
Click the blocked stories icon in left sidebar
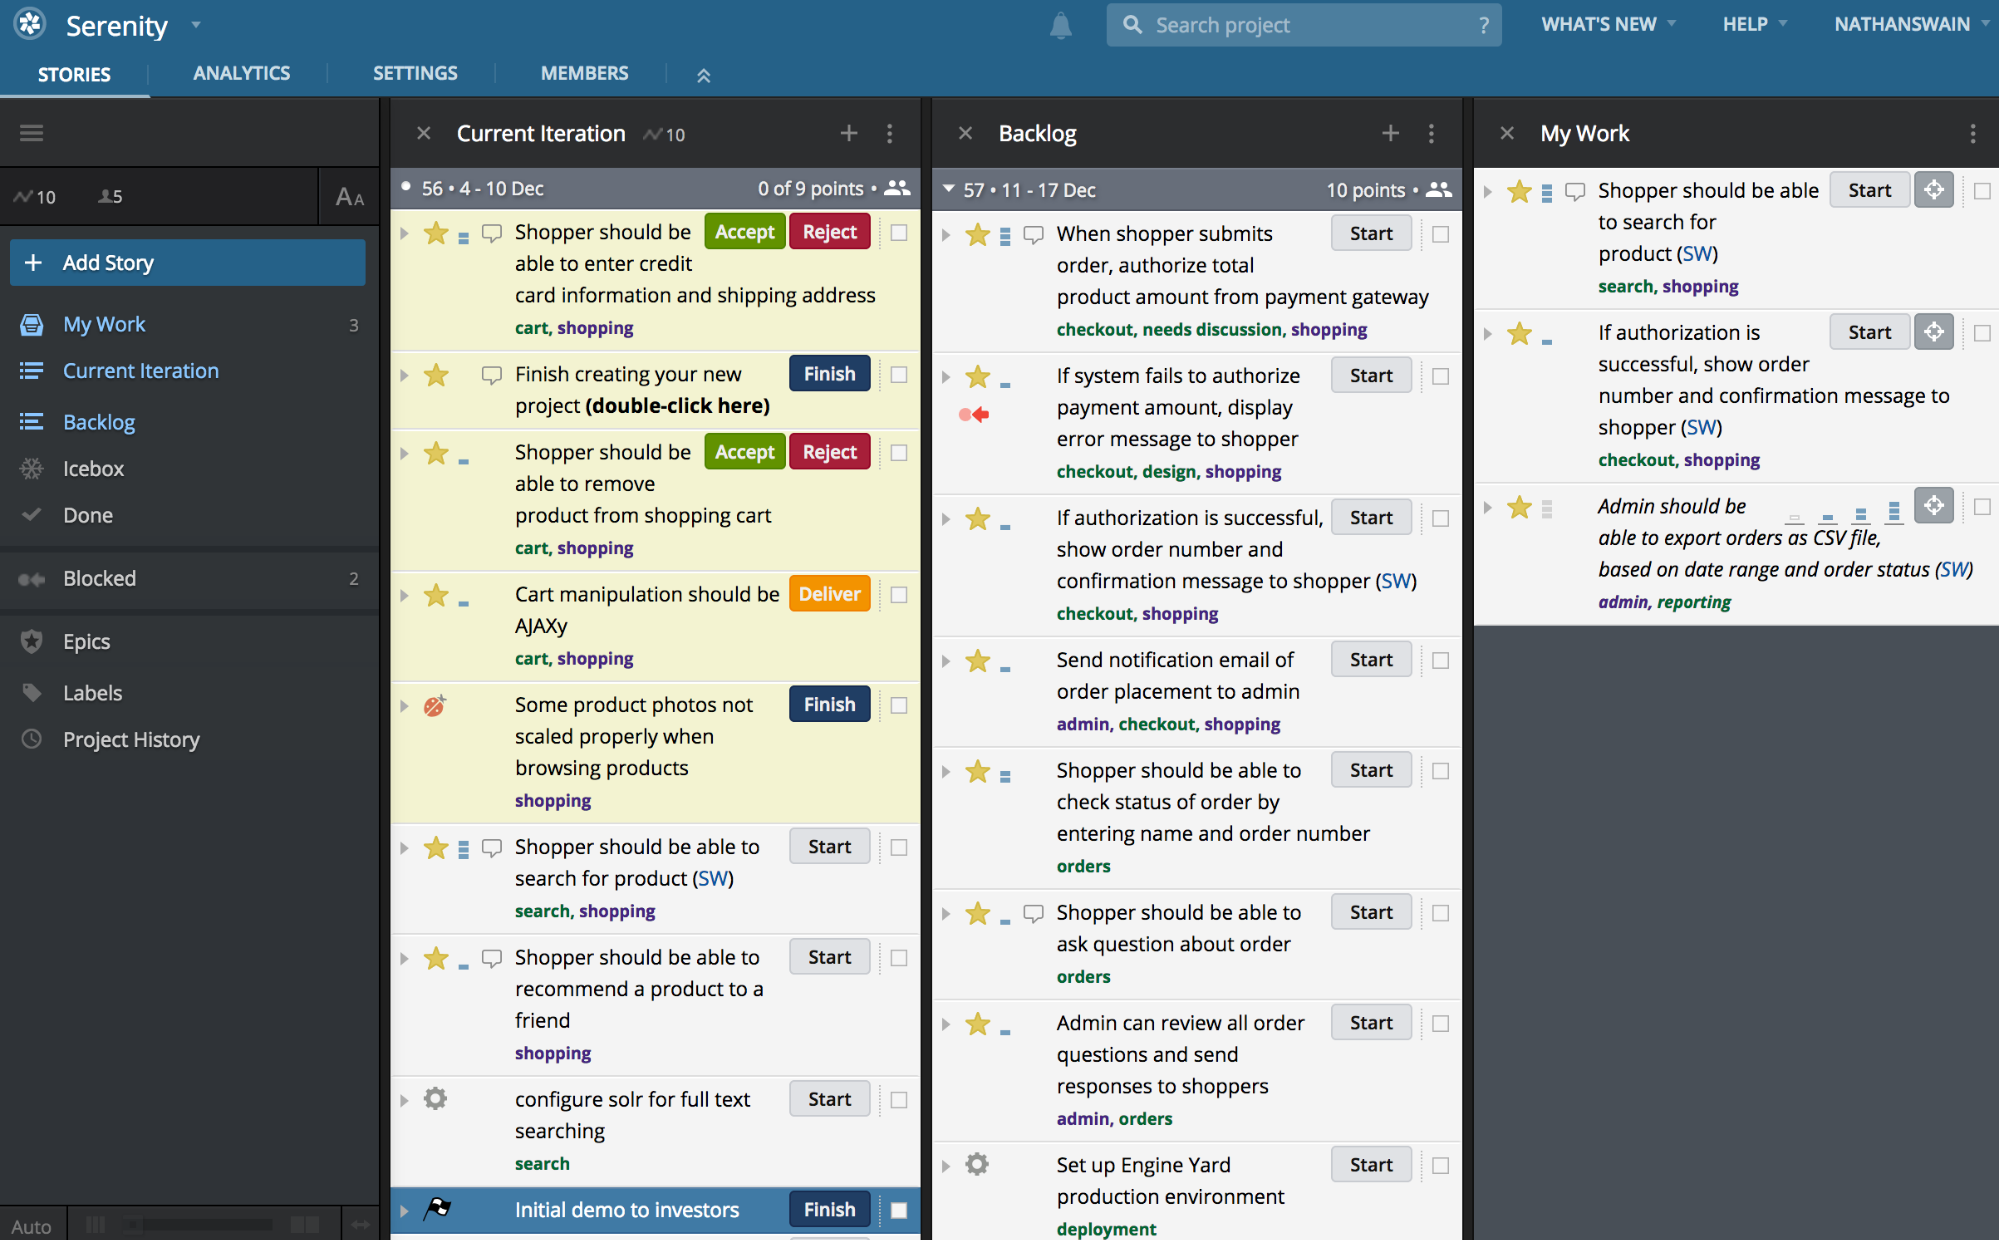31,579
